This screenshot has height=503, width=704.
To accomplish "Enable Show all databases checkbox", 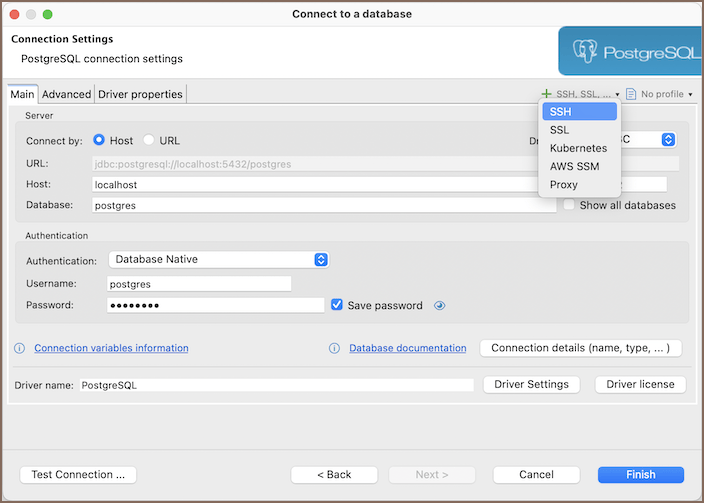I will point(569,205).
